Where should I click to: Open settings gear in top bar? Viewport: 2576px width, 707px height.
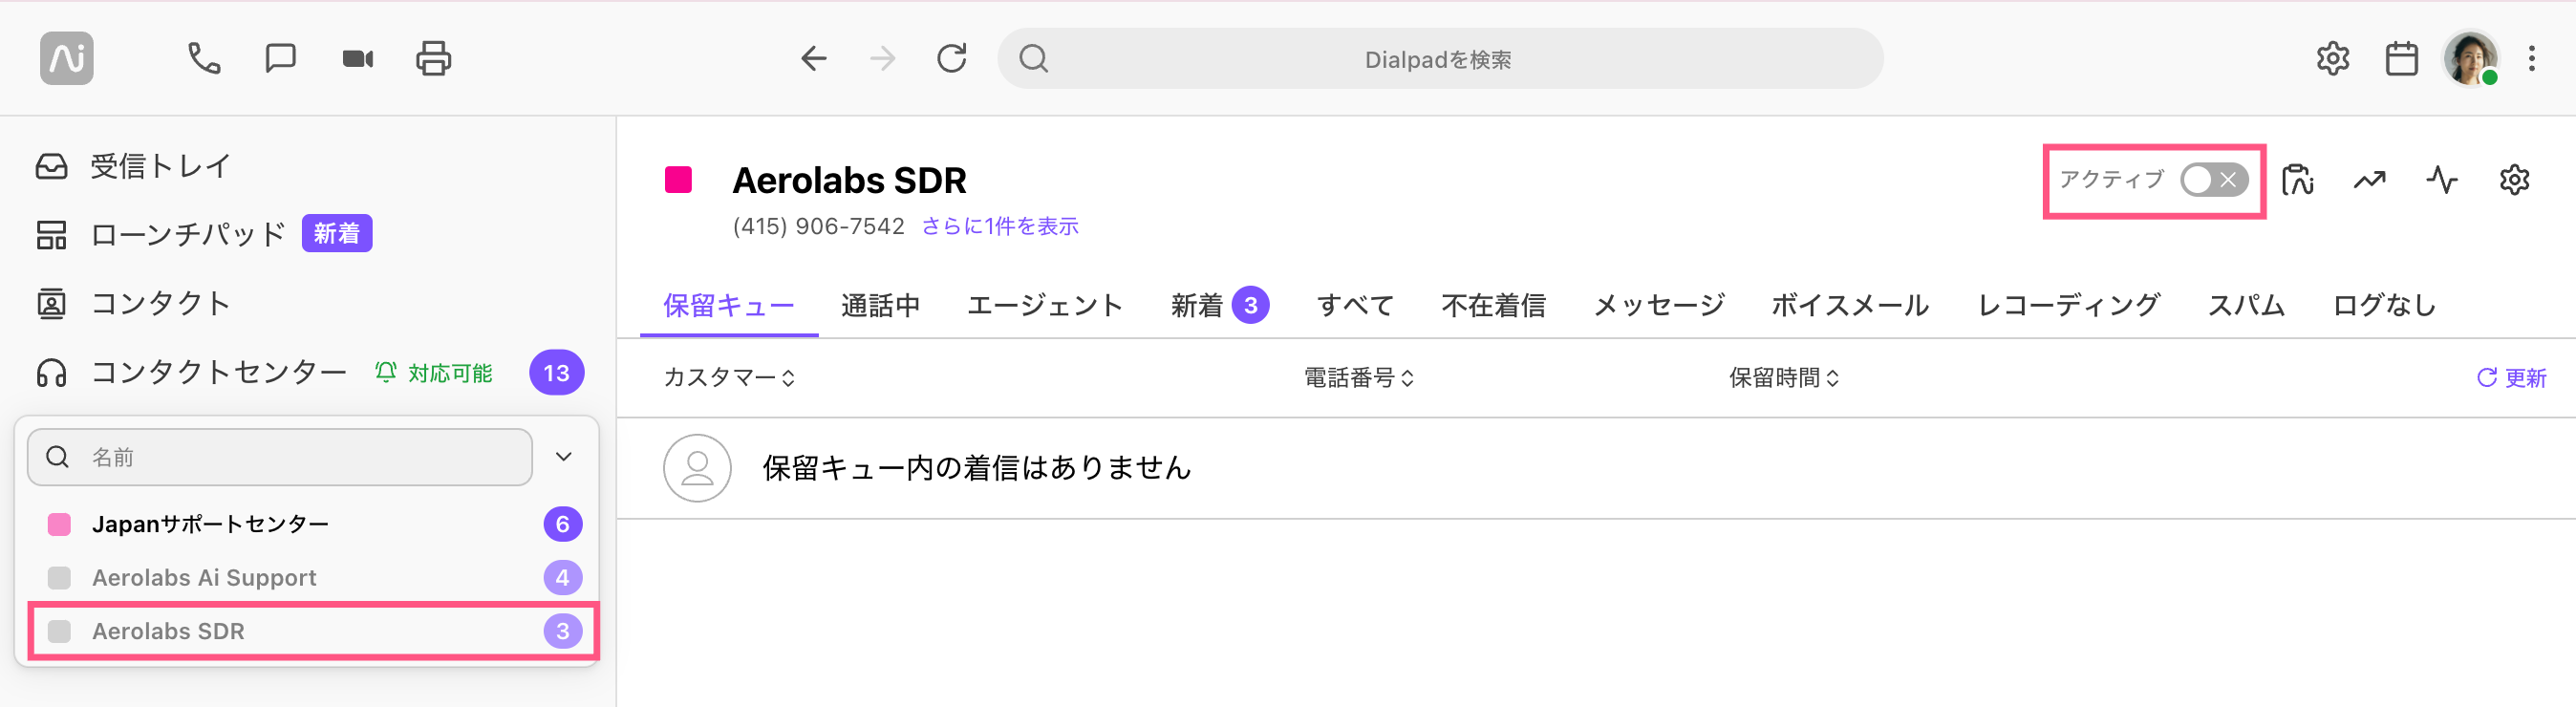pos(2332,59)
